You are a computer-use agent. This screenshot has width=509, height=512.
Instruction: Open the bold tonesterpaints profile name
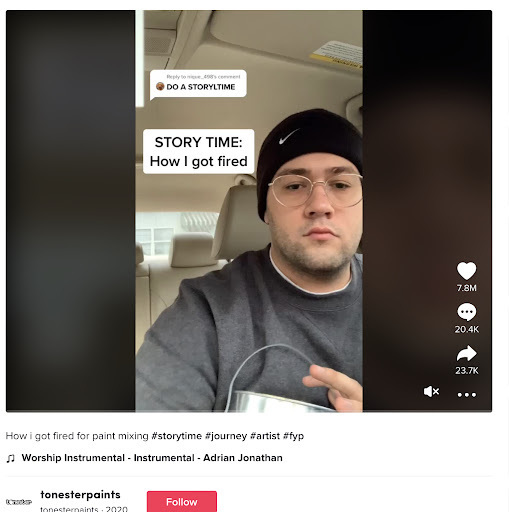pyautogui.click(x=80, y=495)
